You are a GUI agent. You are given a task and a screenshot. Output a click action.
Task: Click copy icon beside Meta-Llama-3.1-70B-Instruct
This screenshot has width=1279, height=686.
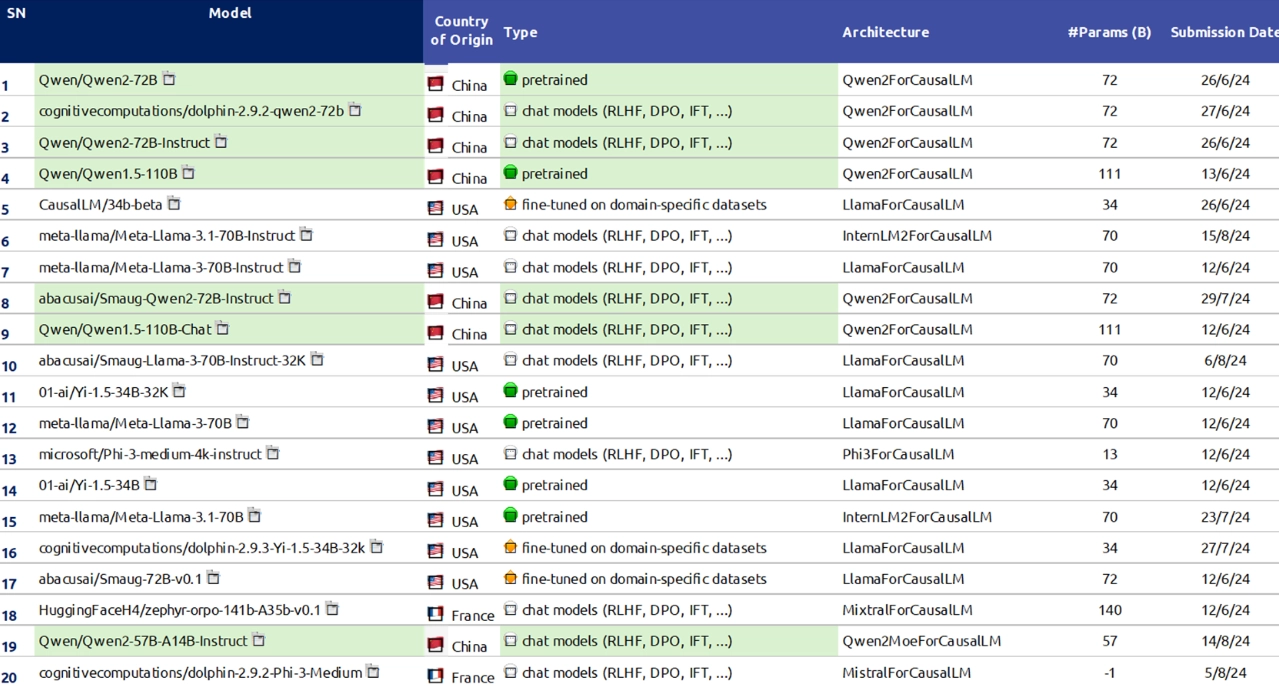click(306, 235)
